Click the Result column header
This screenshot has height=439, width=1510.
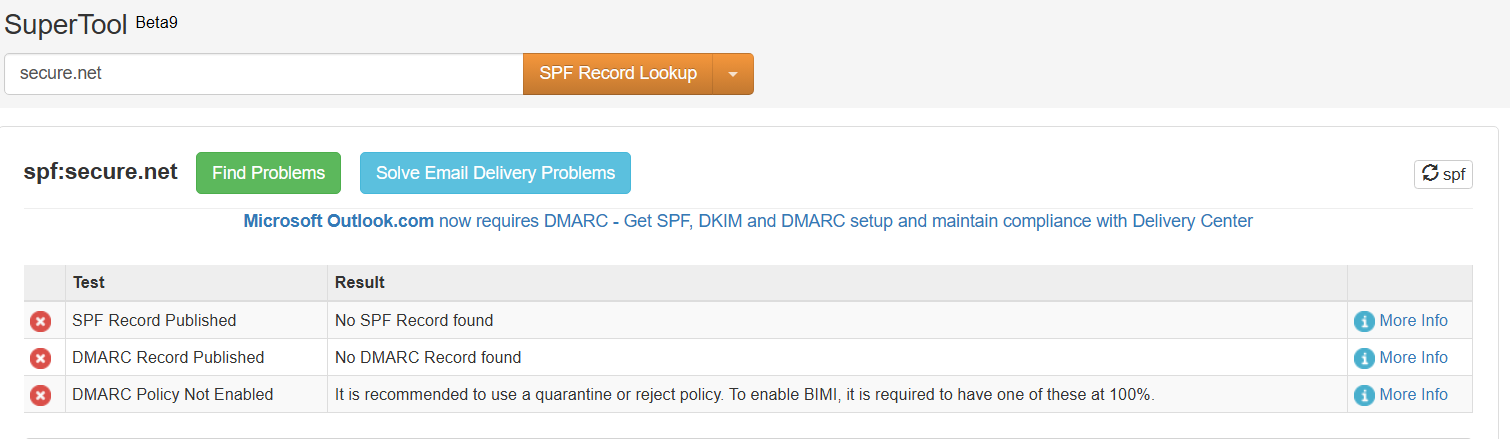(359, 283)
